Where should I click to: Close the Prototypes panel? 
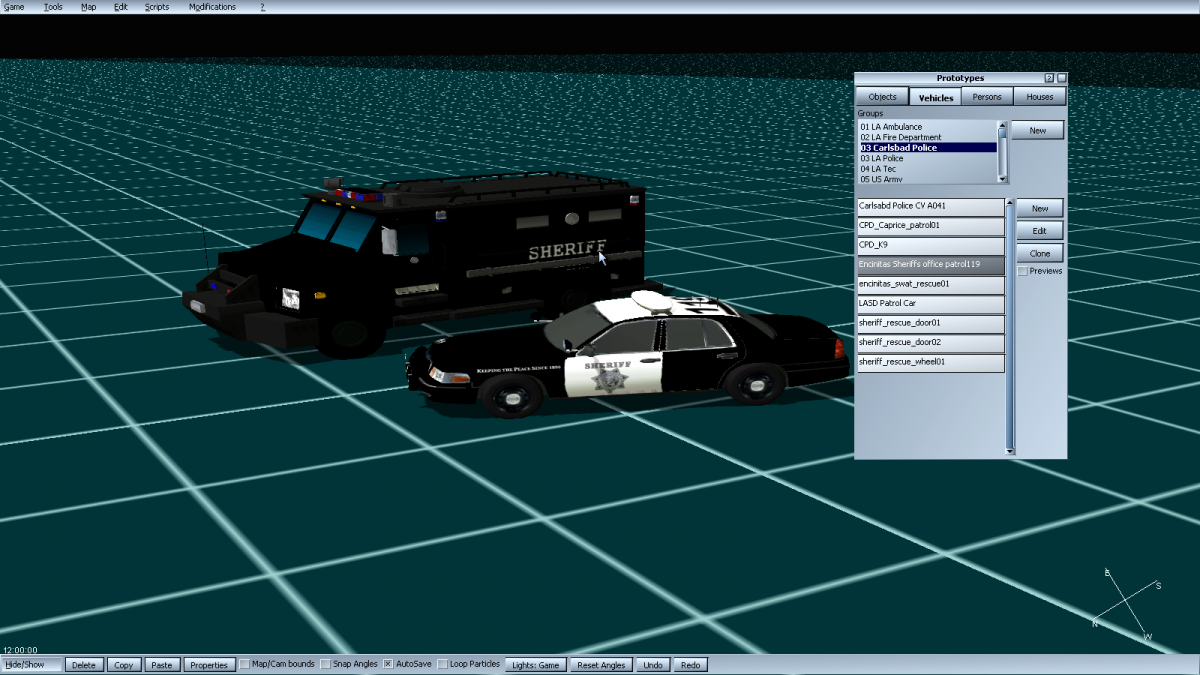click(1061, 78)
